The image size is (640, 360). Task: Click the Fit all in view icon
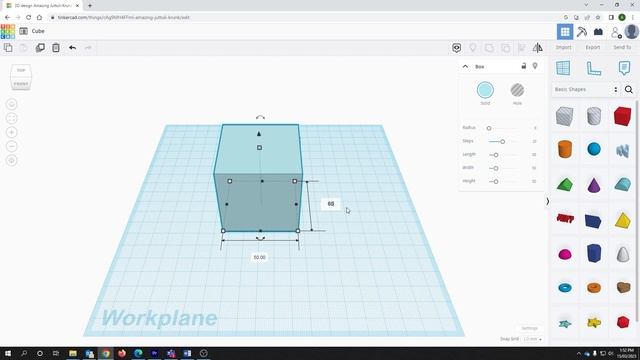tap(12, 118)
